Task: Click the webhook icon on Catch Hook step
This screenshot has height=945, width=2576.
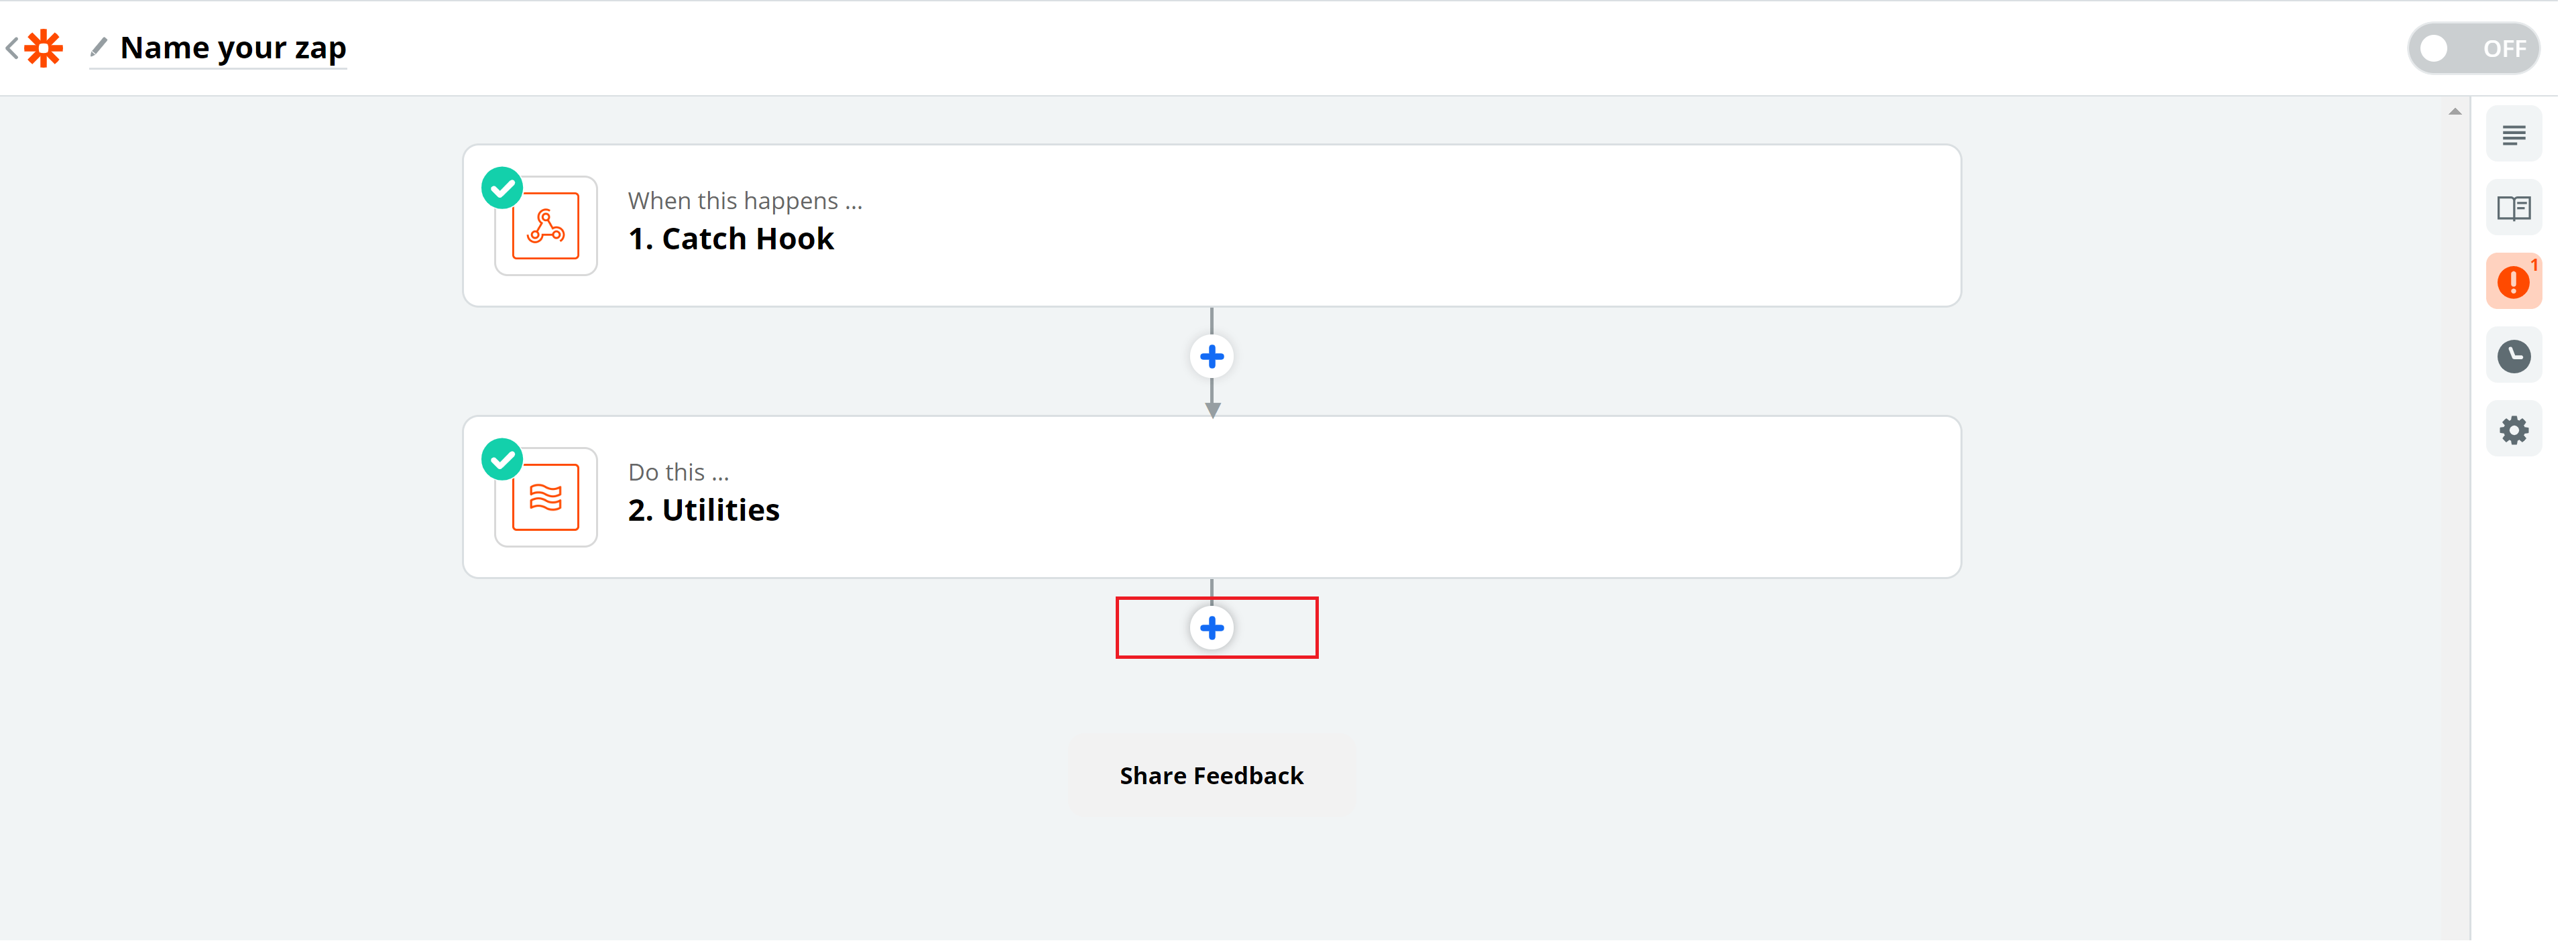Action: (549, 228)
